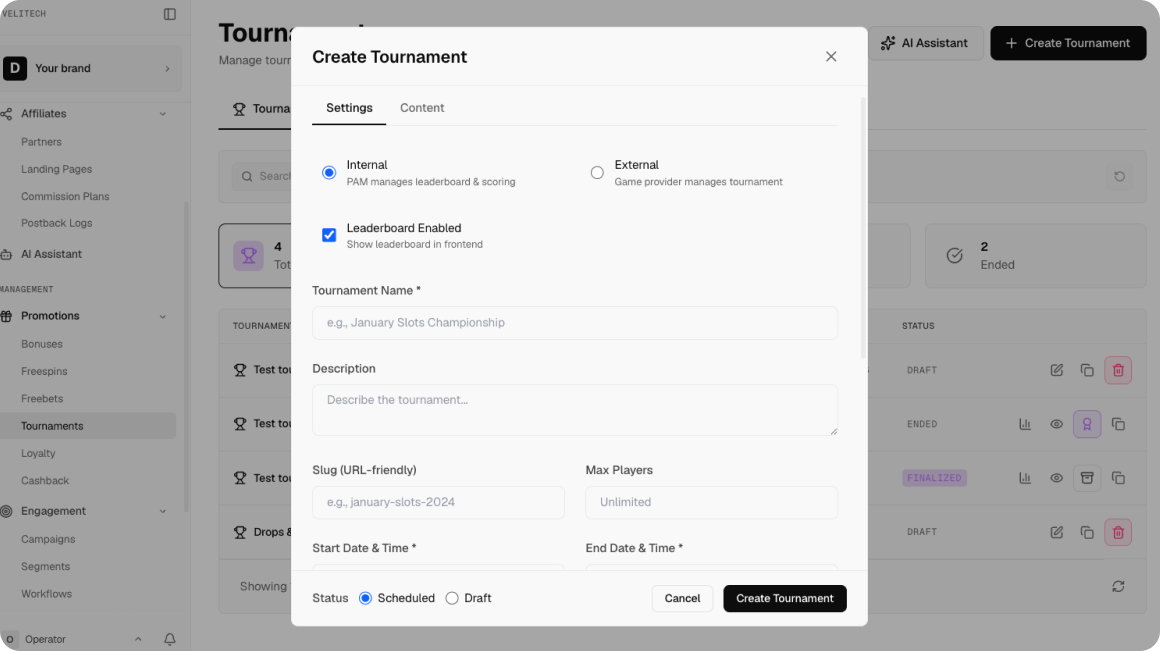
Task: Click the black Create Tournament header button
Action: point(1068,43)
